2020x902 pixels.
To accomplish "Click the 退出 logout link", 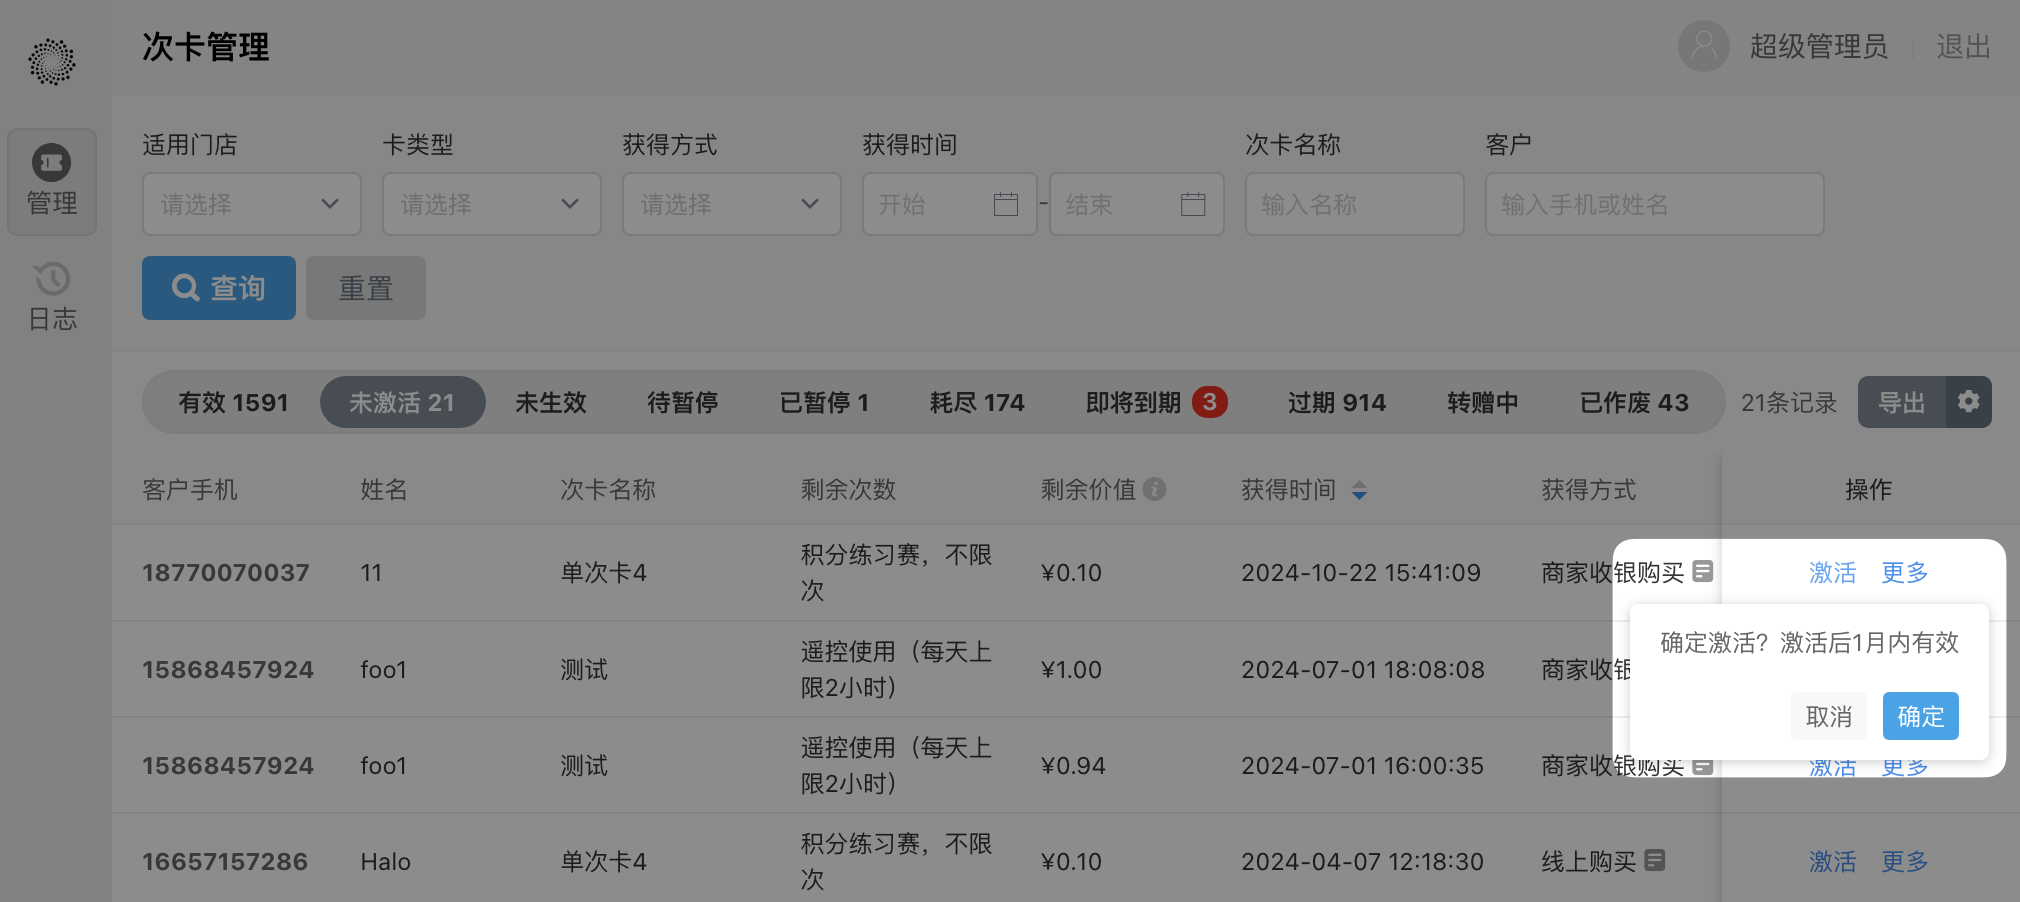I will (1963, 46).
